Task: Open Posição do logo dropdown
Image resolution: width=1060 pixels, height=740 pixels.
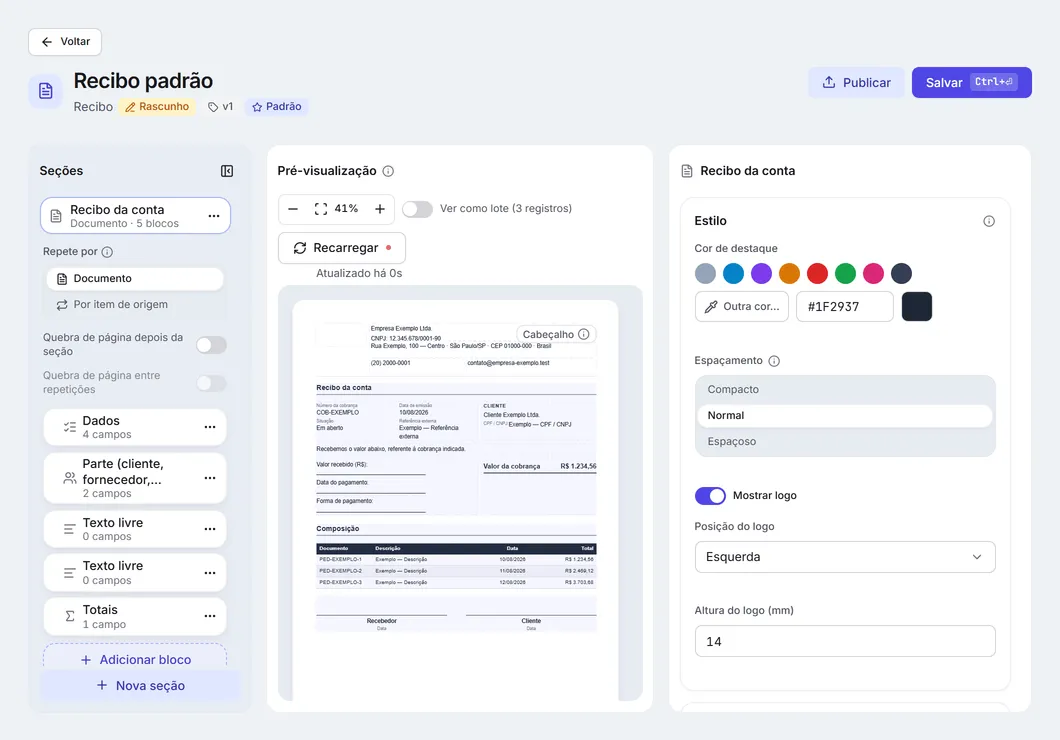Action: tap(844, 557)
